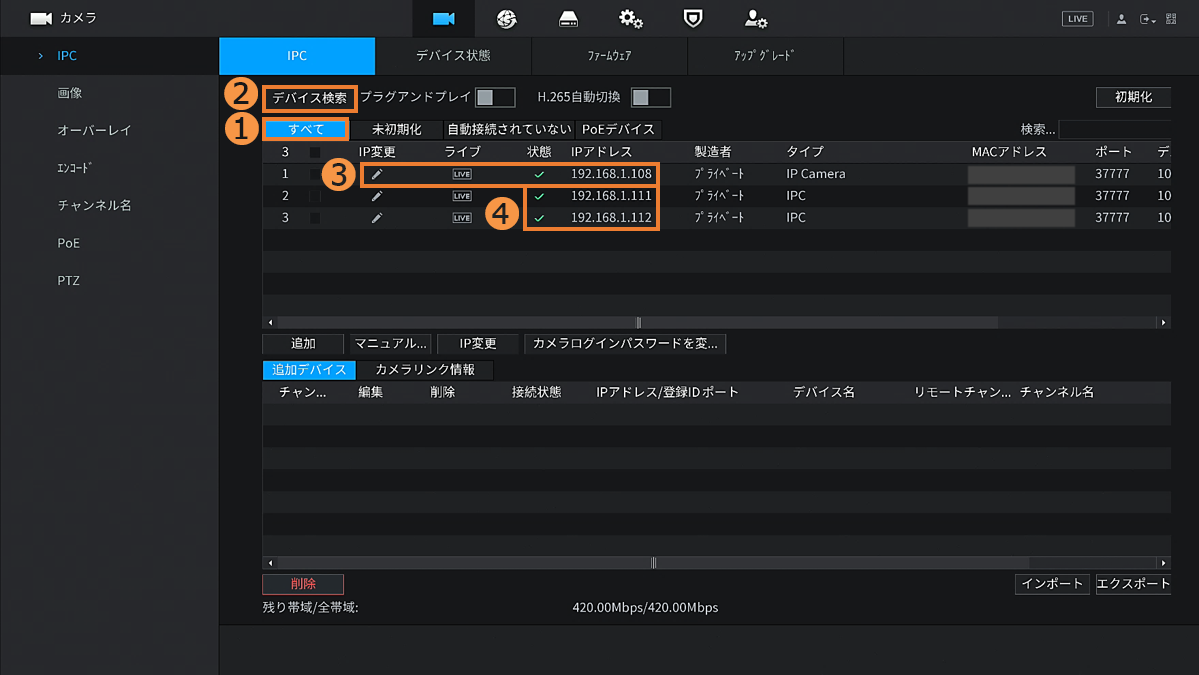Switch to the デバイス状態 tab
1199x675 pixels.
pos(453,56)
